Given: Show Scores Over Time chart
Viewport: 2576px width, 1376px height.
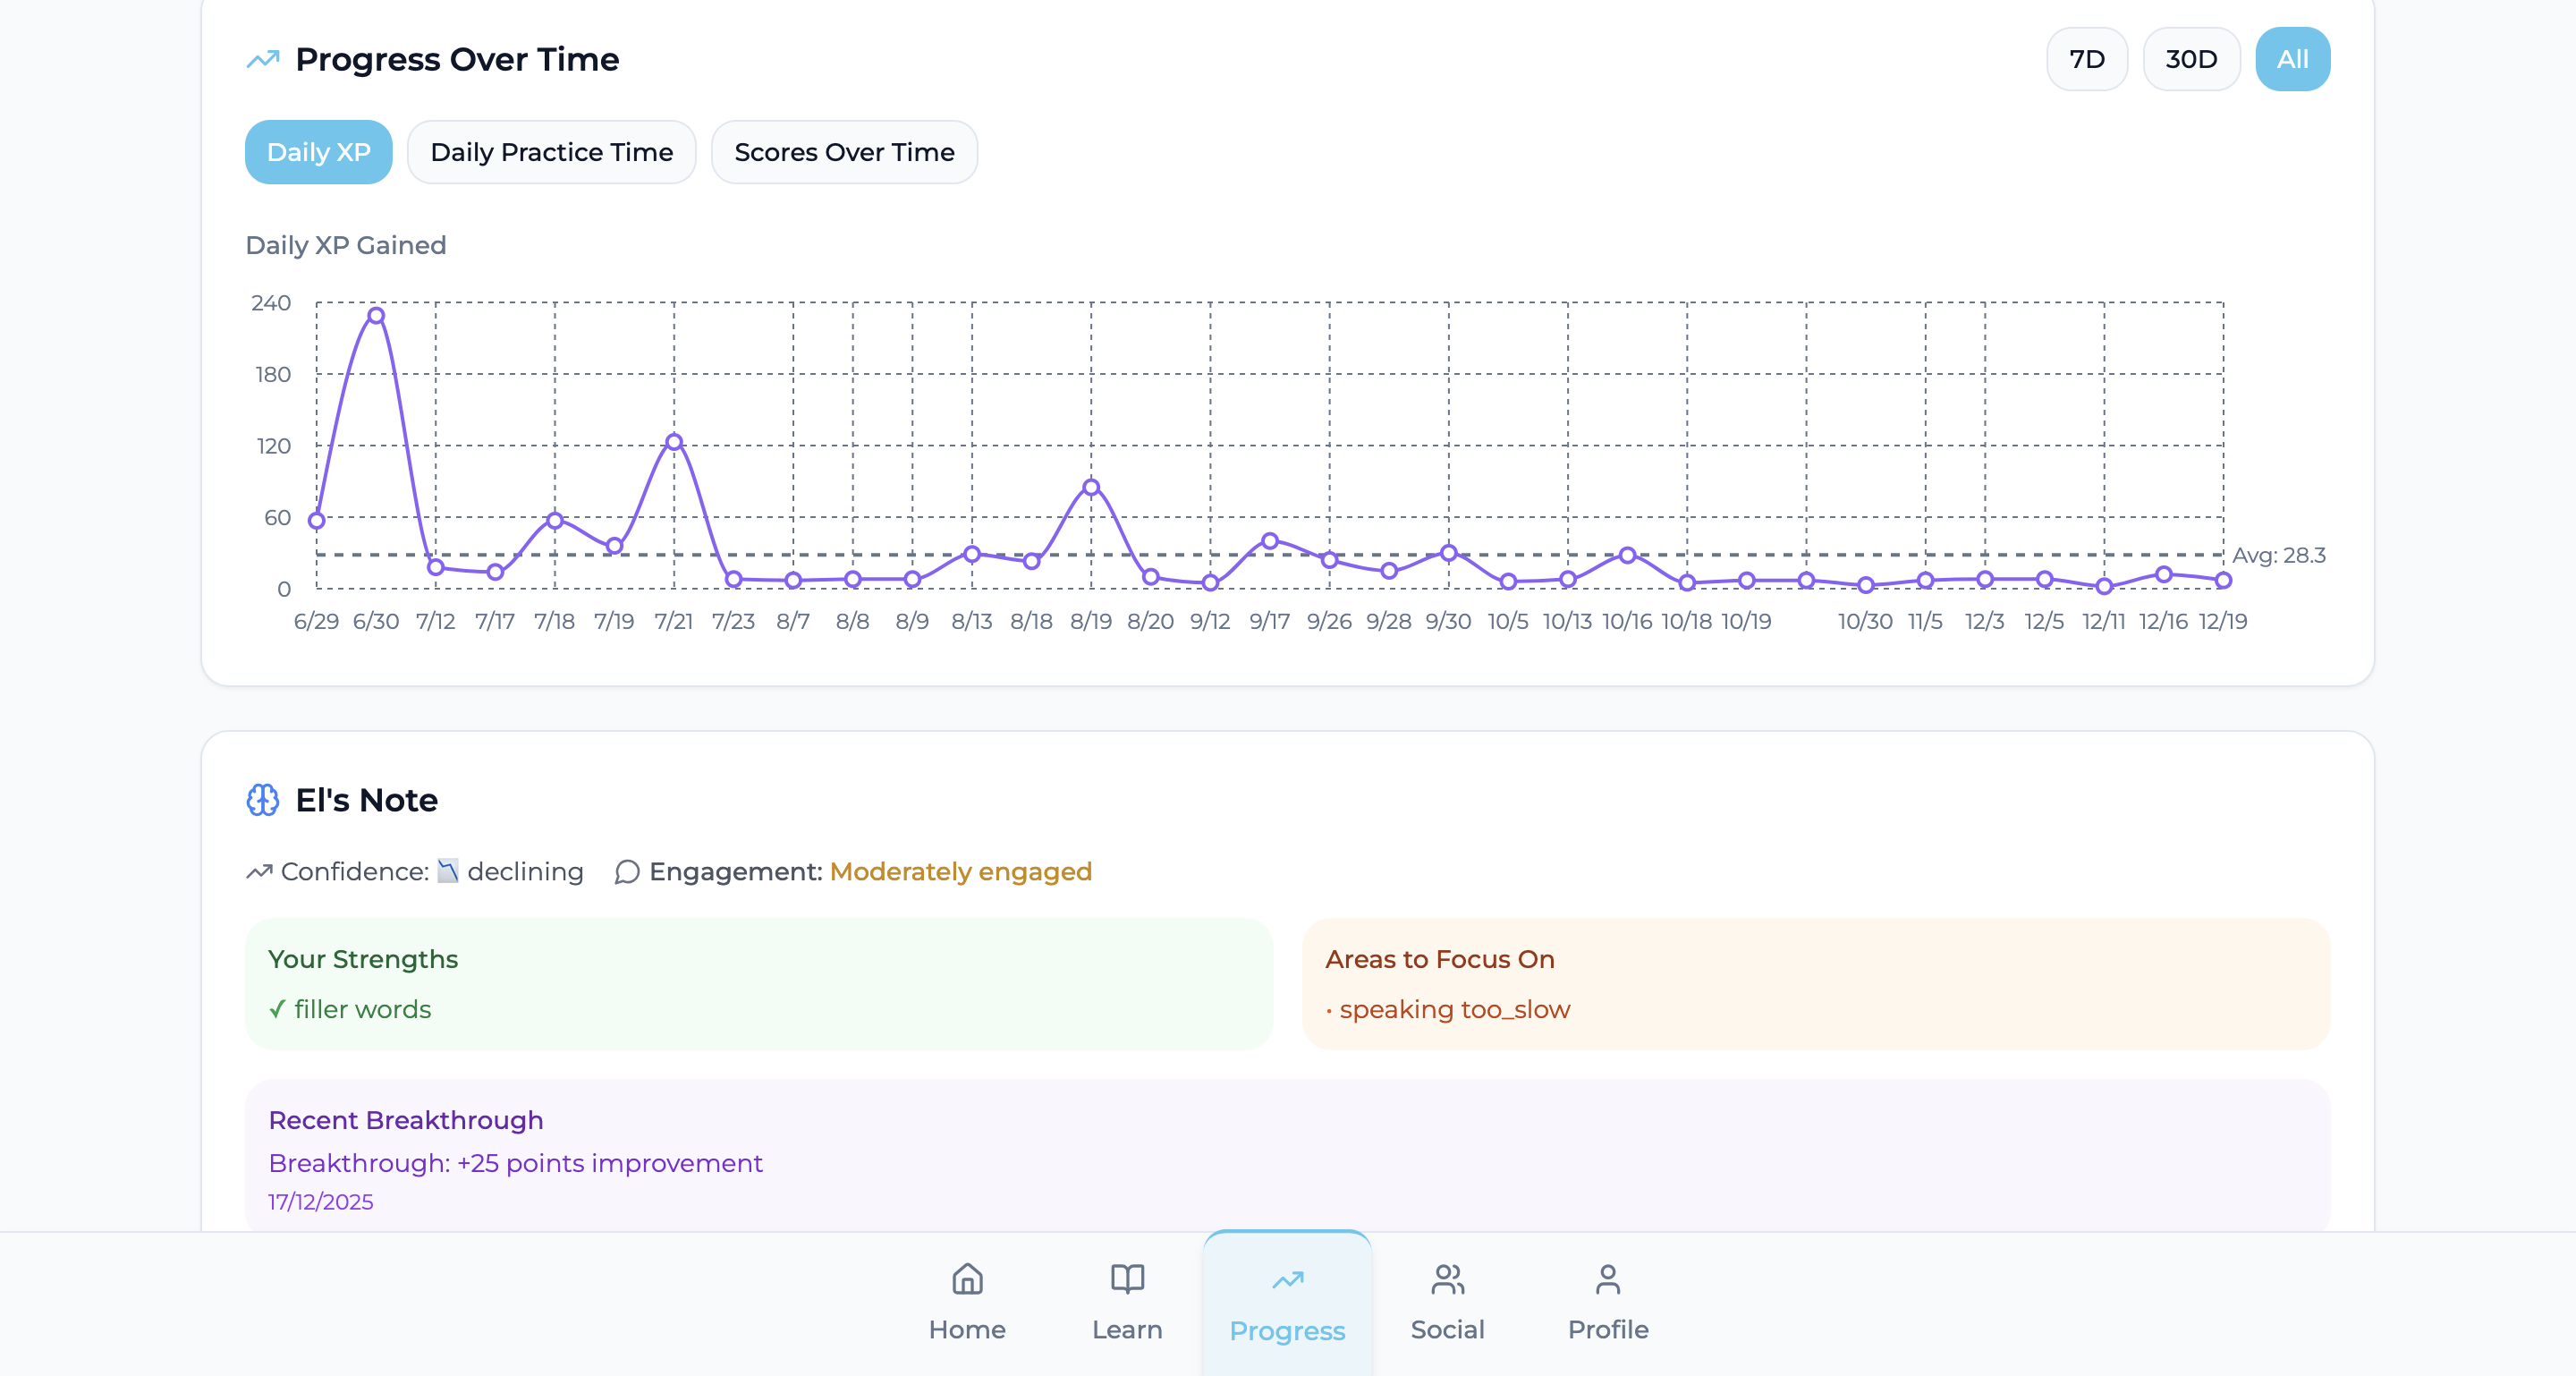Looking at the screenshot, I should pyautogui.click(x=844, y=152).
